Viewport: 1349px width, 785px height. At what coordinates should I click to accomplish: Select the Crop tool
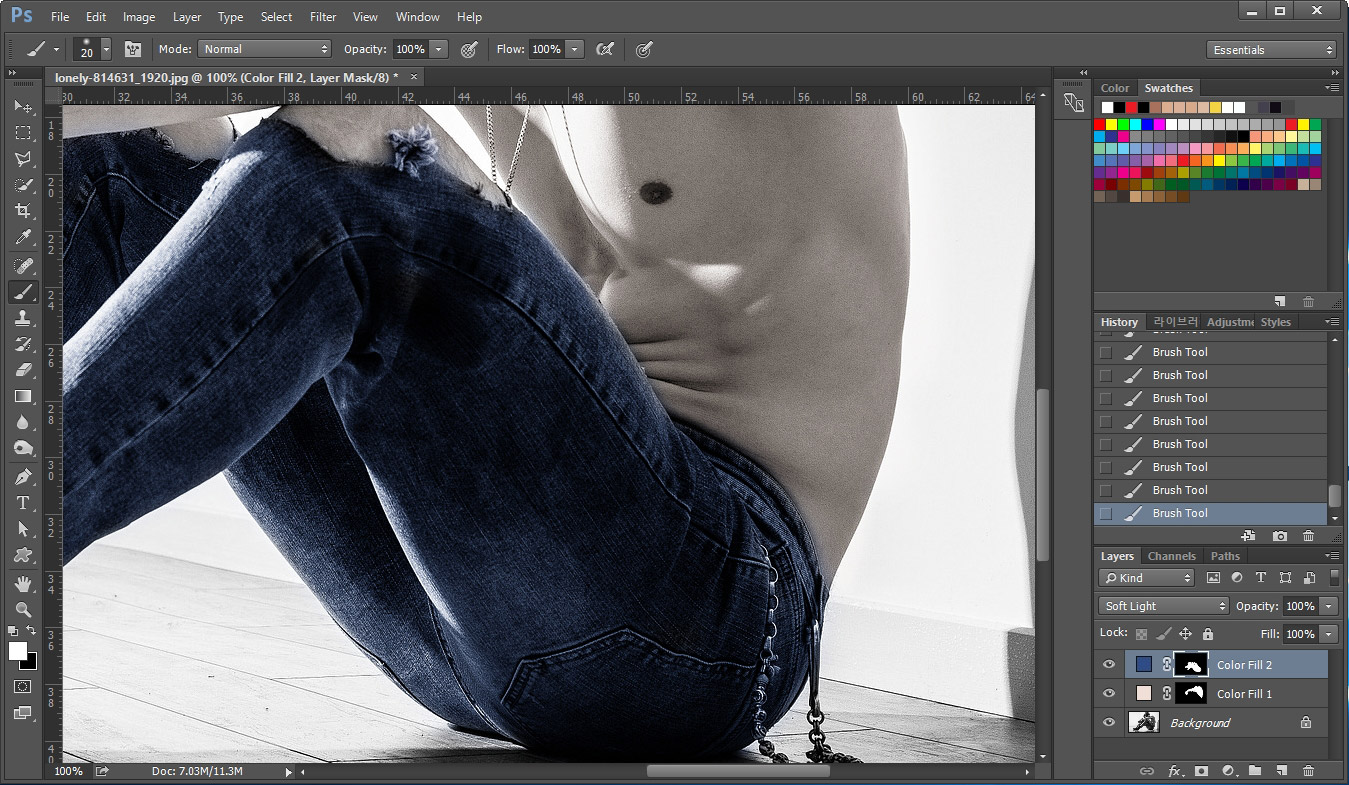click(x=23, y=211)
